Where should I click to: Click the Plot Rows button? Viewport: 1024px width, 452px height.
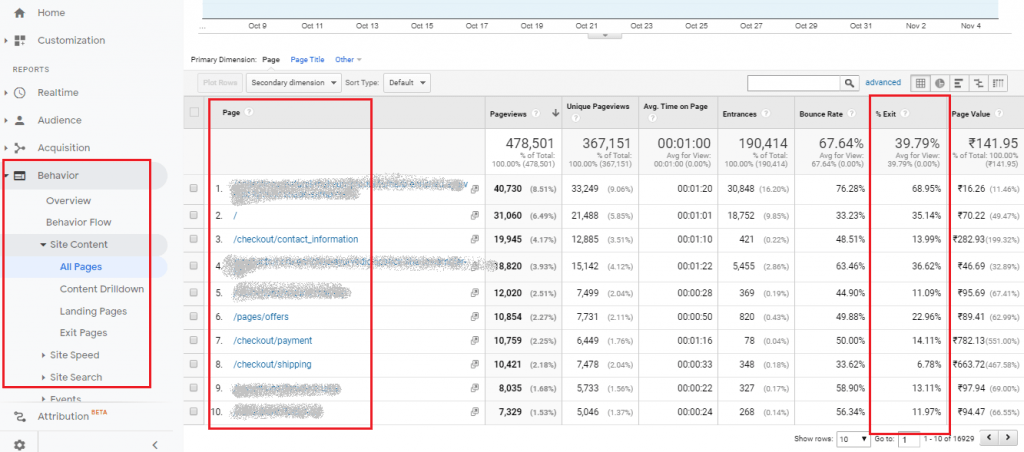[x=220, y=83]
